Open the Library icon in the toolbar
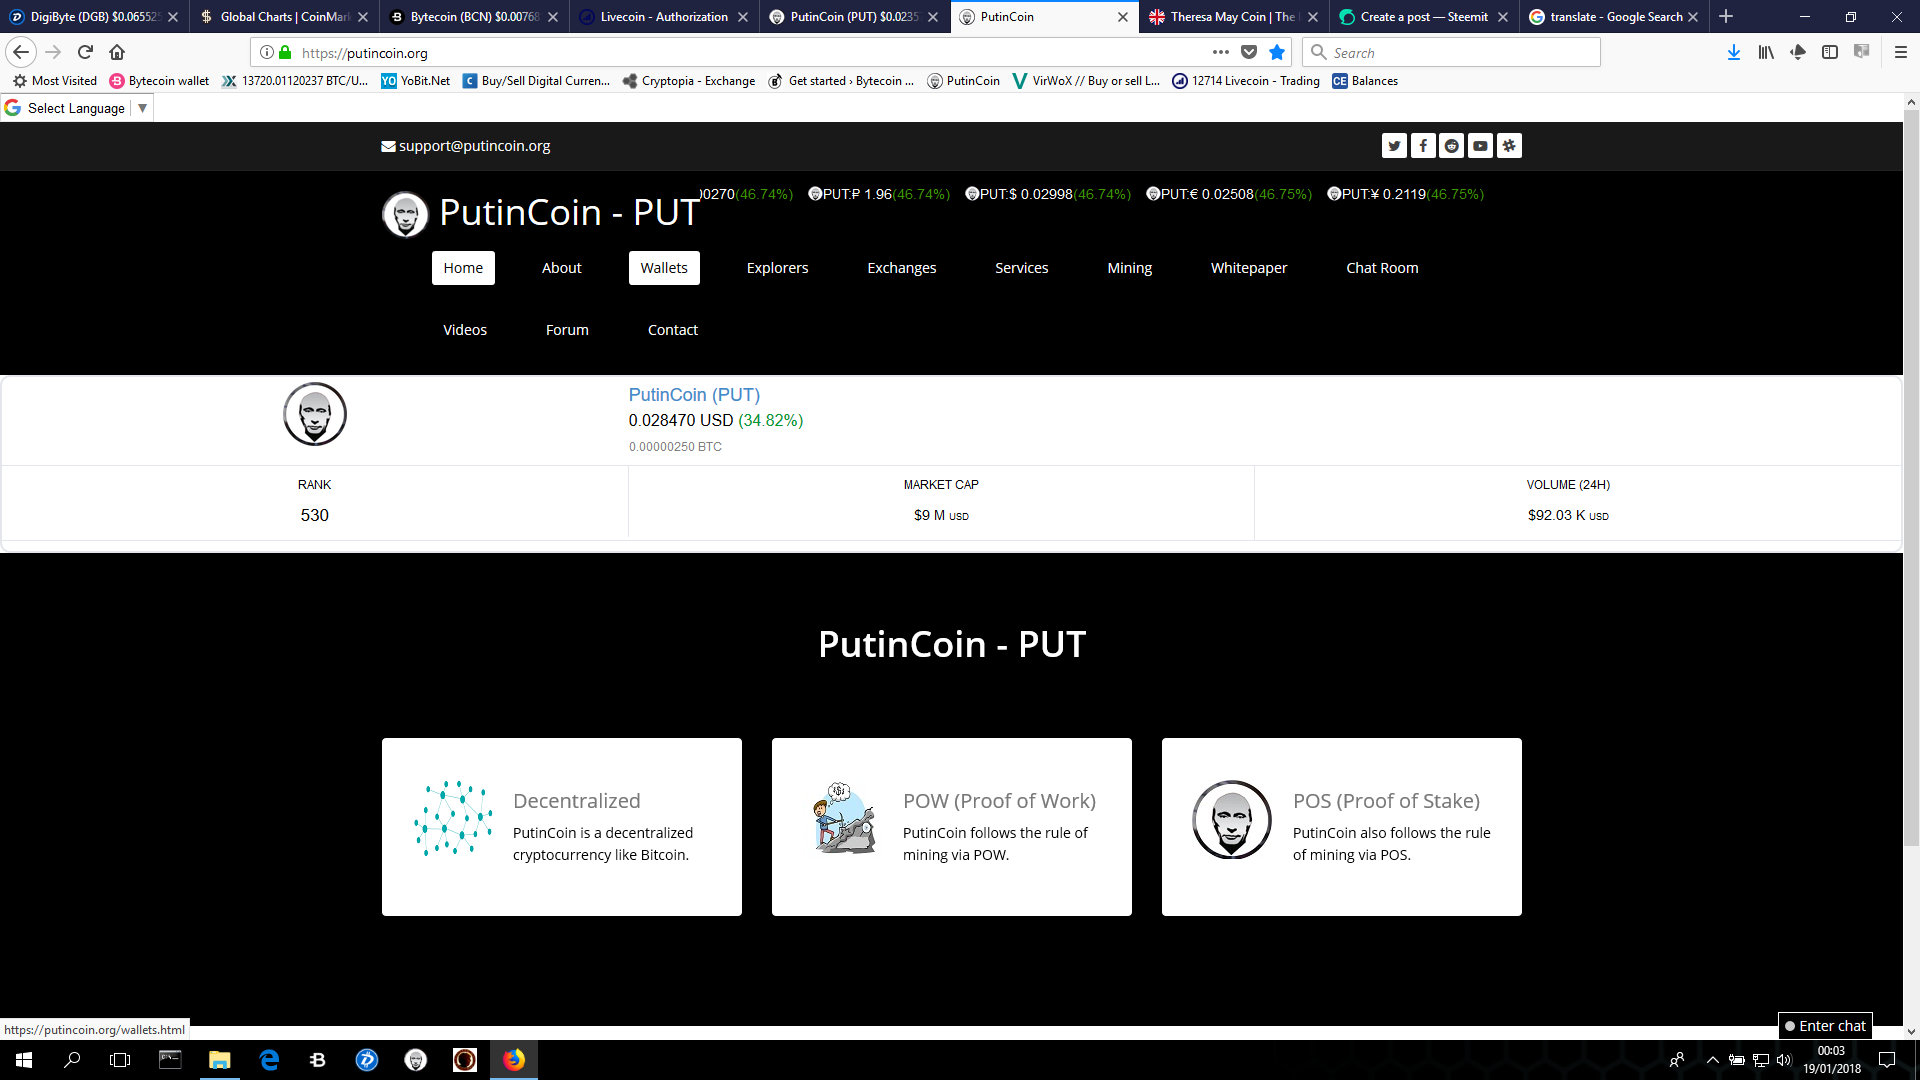 pyautogui.click(x=1766, y=52)
